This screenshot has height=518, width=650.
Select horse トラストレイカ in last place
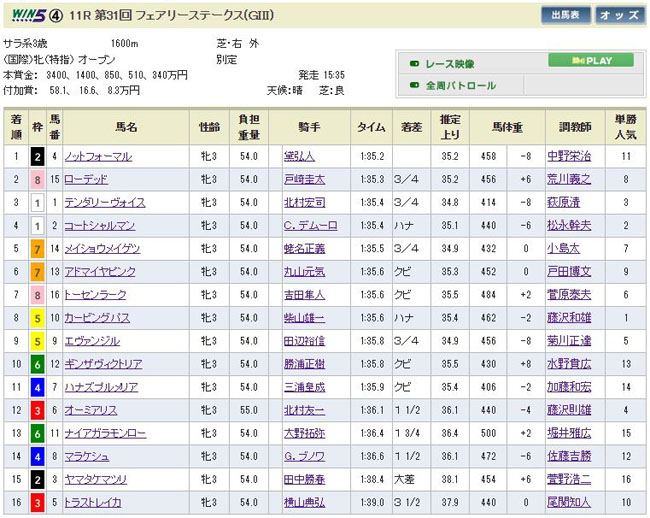(93, 502)
